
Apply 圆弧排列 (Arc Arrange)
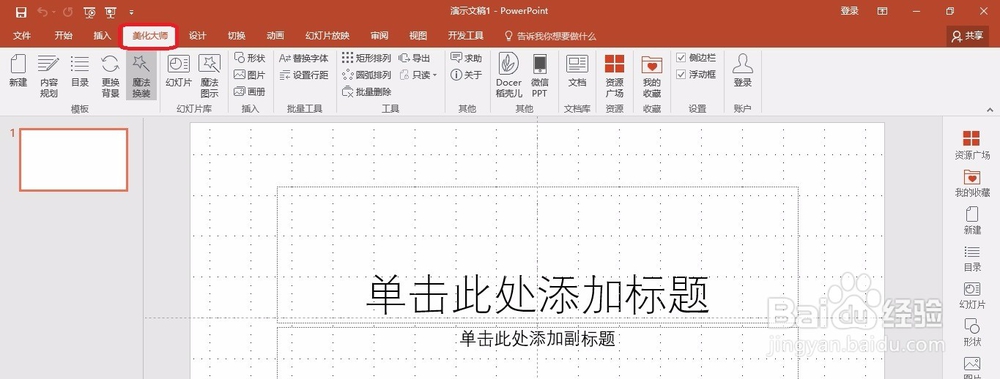pos(367,75)
